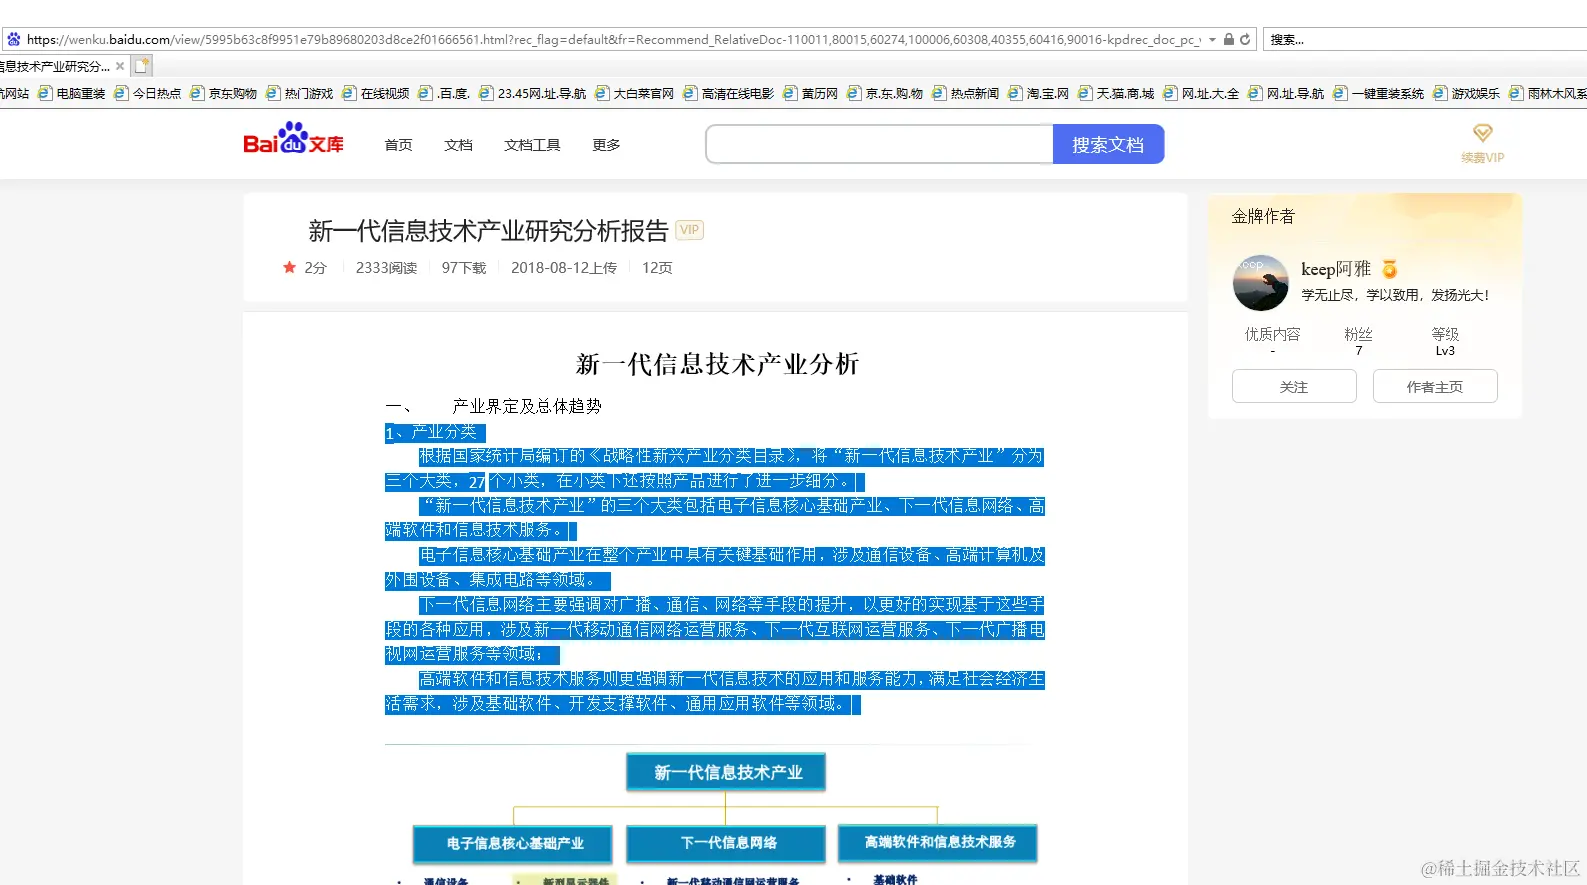The width and height of the screenshot is (1587, 885).
Task: Open the 热点新闻 bookmark
Action: (x=965, y=93)
